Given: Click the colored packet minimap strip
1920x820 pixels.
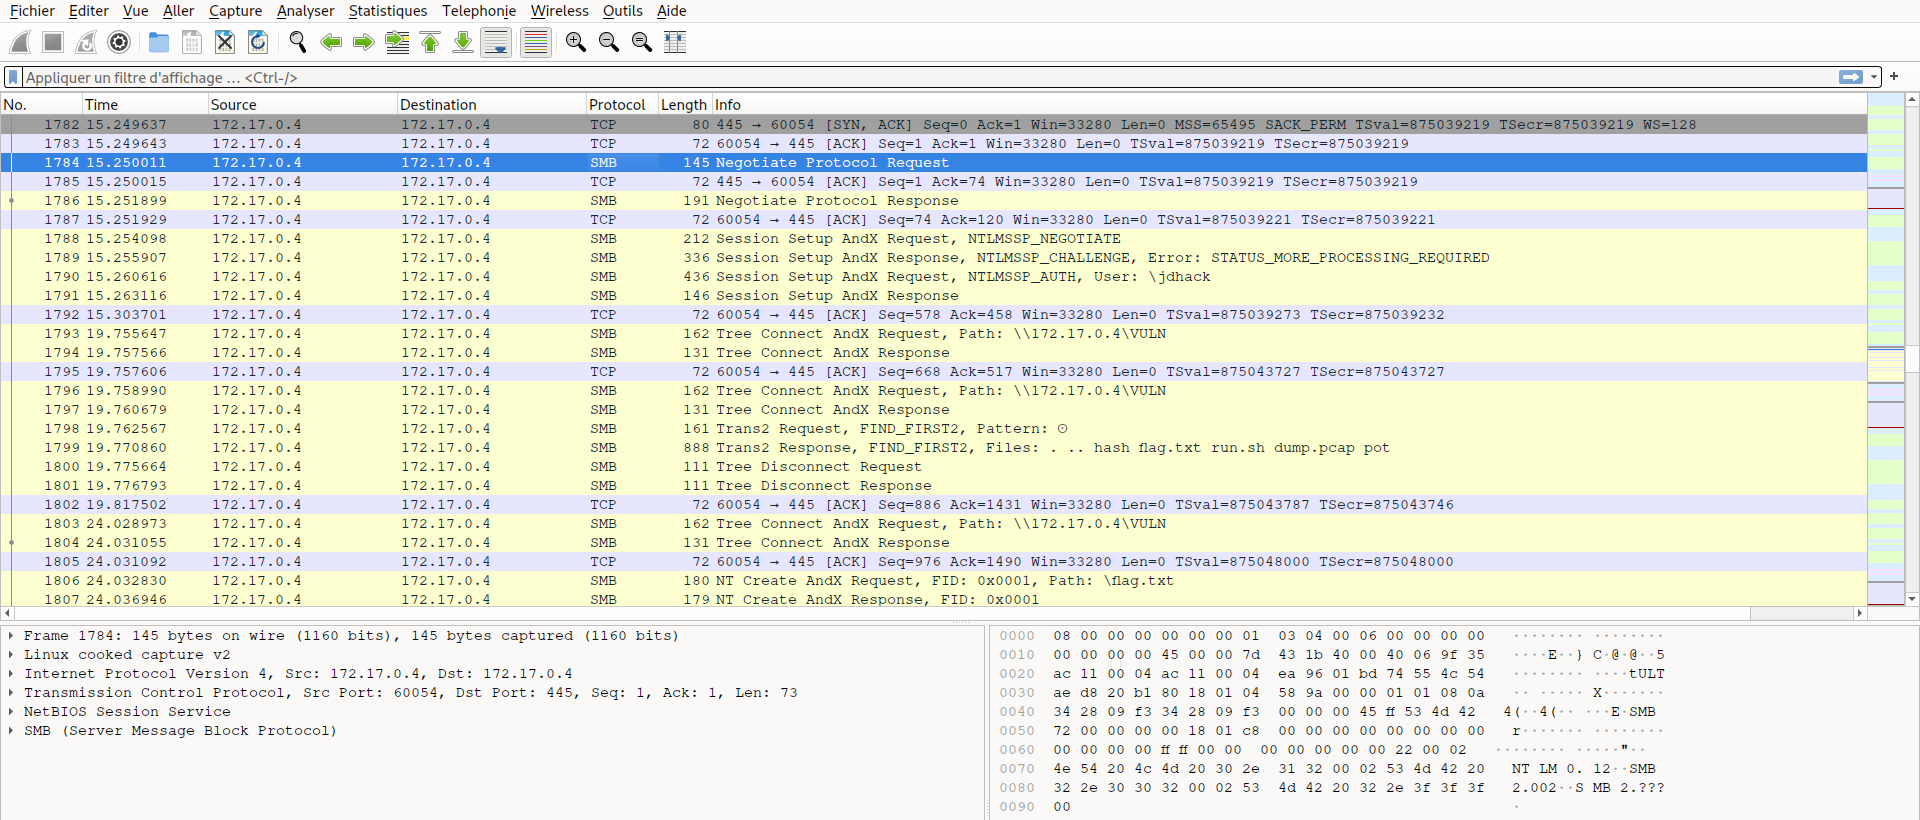Looking at the screenshot, I should 1885,350.
